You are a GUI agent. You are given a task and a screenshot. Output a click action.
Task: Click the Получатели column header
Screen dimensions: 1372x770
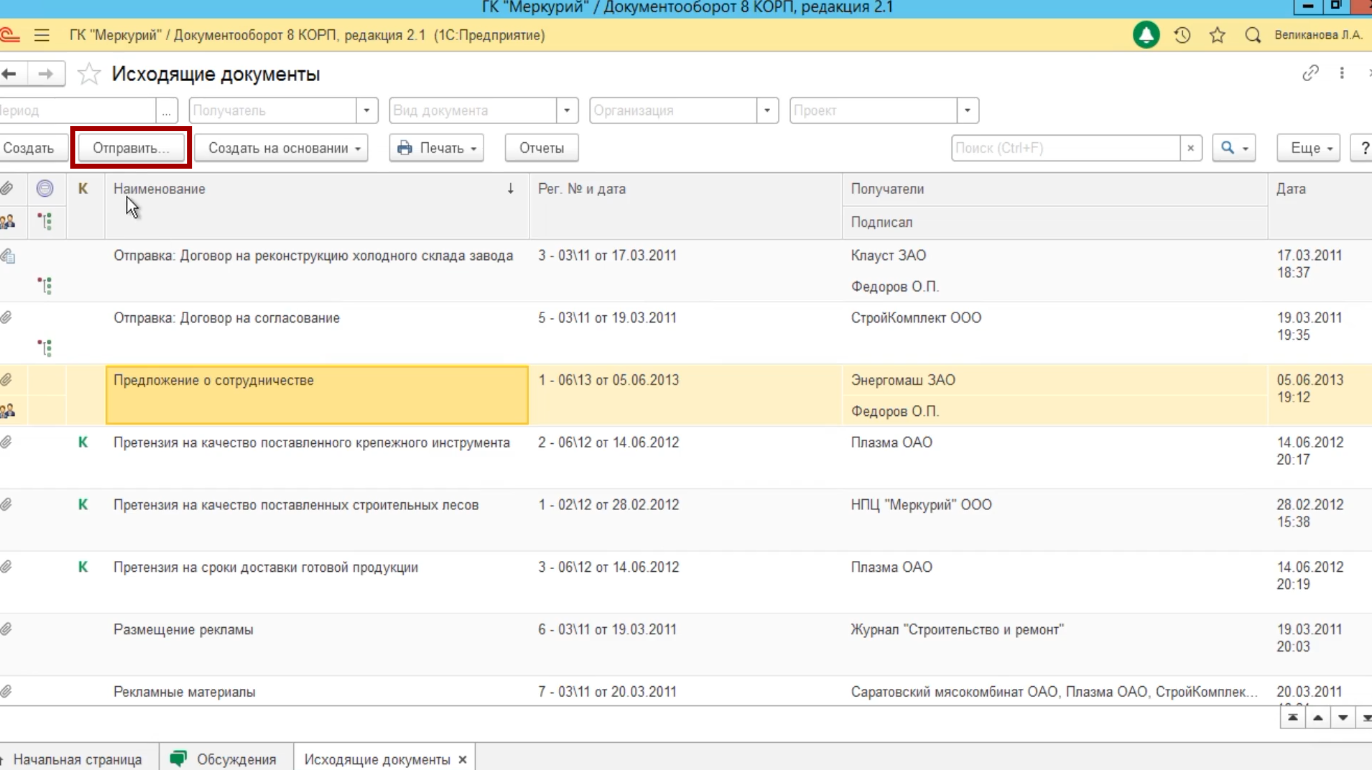pos(1055,189)
